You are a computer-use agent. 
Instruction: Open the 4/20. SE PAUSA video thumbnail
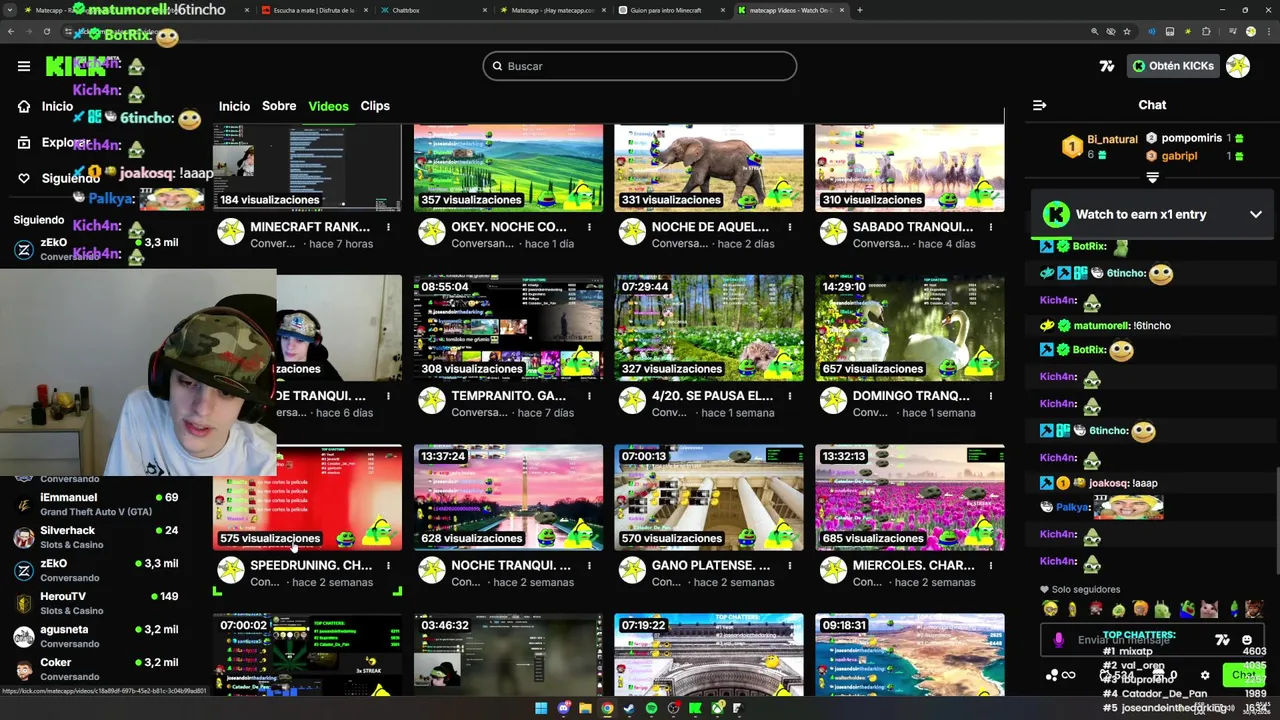pyautogui.click(x=709, y=328)
